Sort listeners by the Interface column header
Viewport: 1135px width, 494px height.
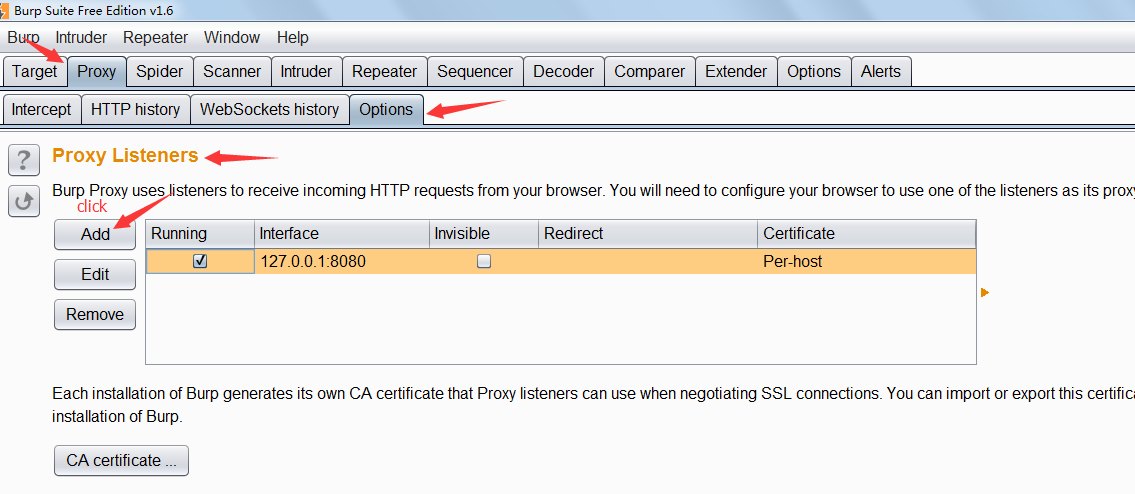[340, 234]
